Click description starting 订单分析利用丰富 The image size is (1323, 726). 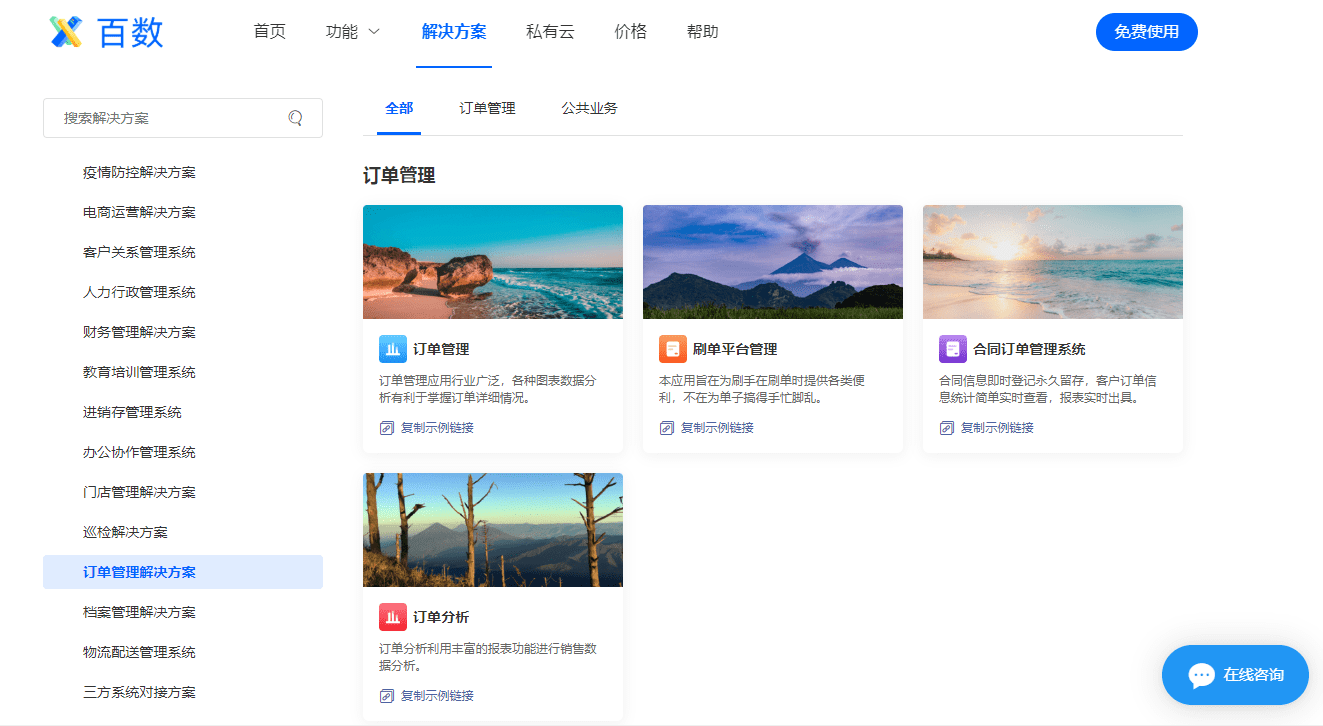pyautogui.click(x=488, y=657)
